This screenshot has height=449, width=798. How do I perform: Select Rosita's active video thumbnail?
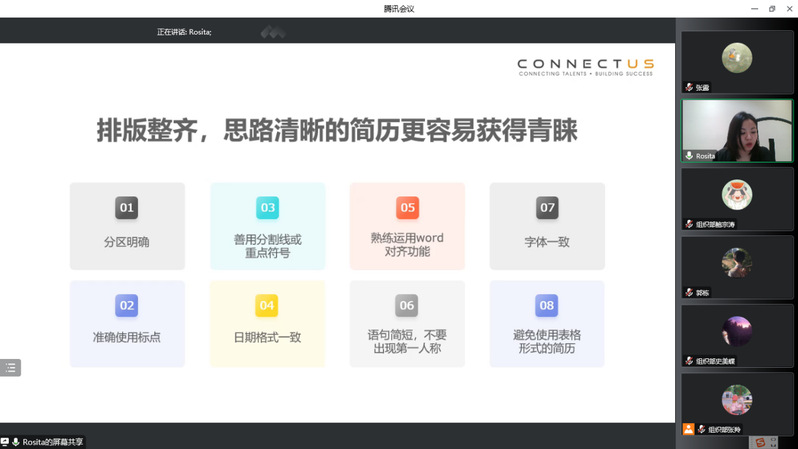point(737,129)
